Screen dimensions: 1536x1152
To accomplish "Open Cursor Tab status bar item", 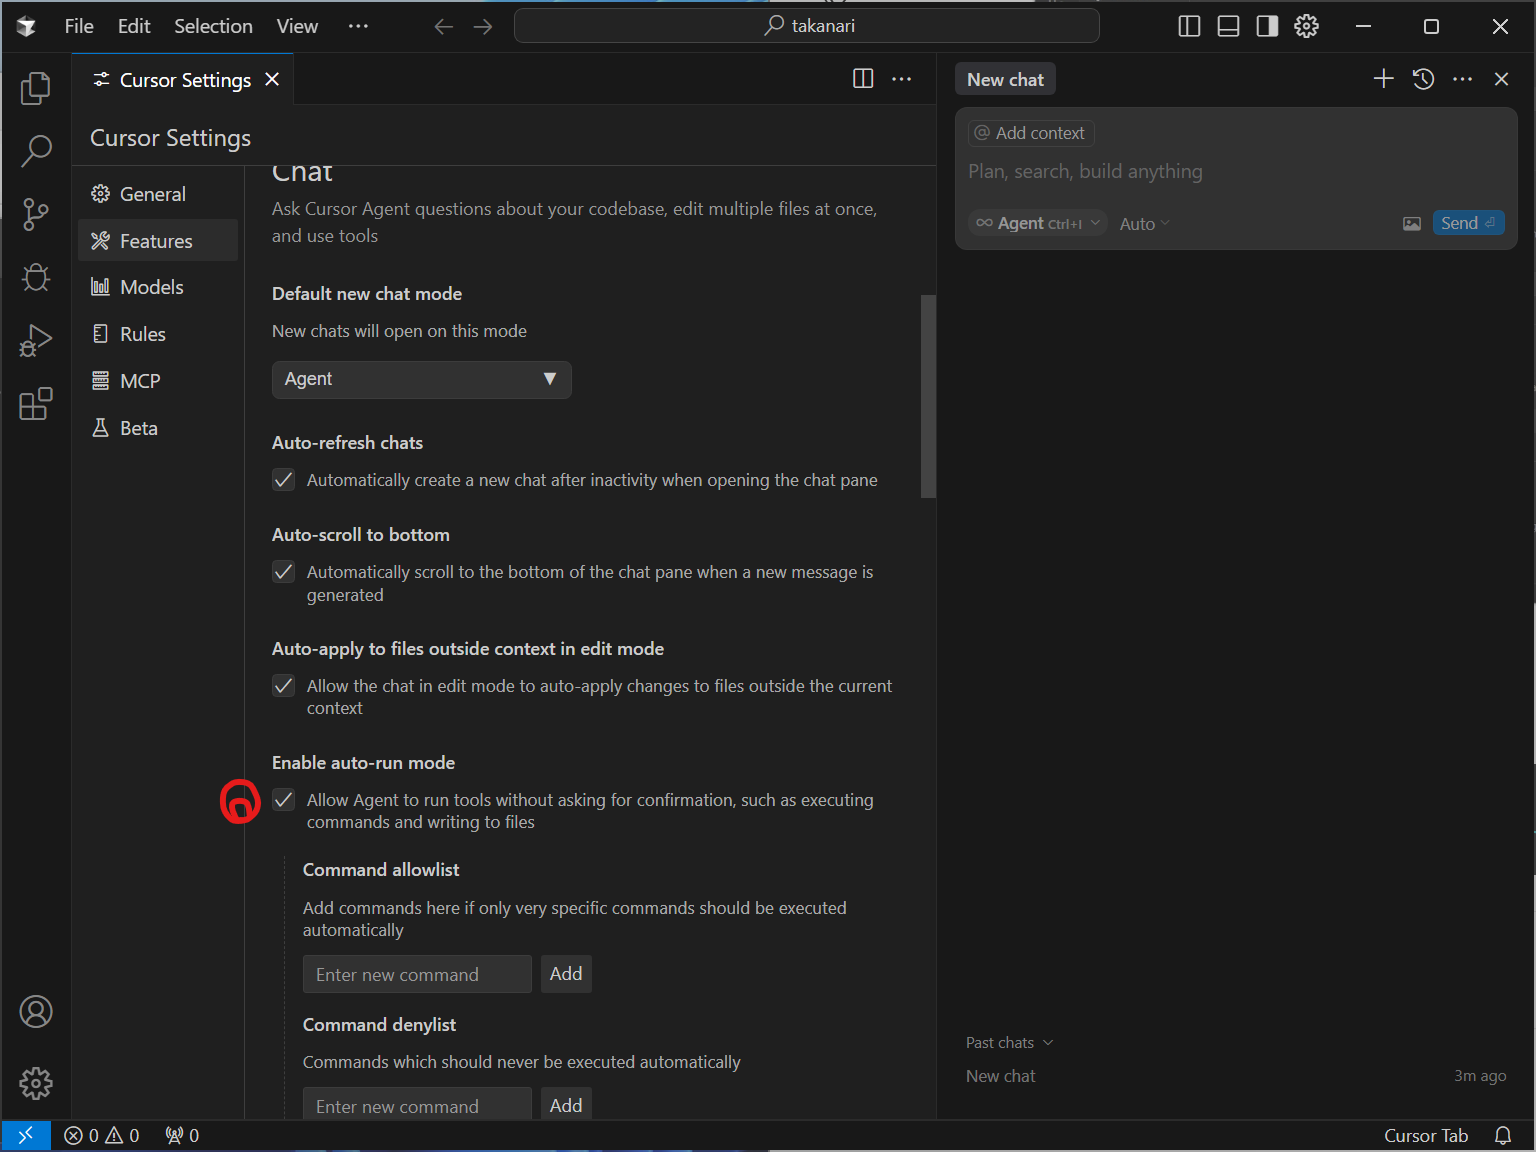I will point(1426,1136).
